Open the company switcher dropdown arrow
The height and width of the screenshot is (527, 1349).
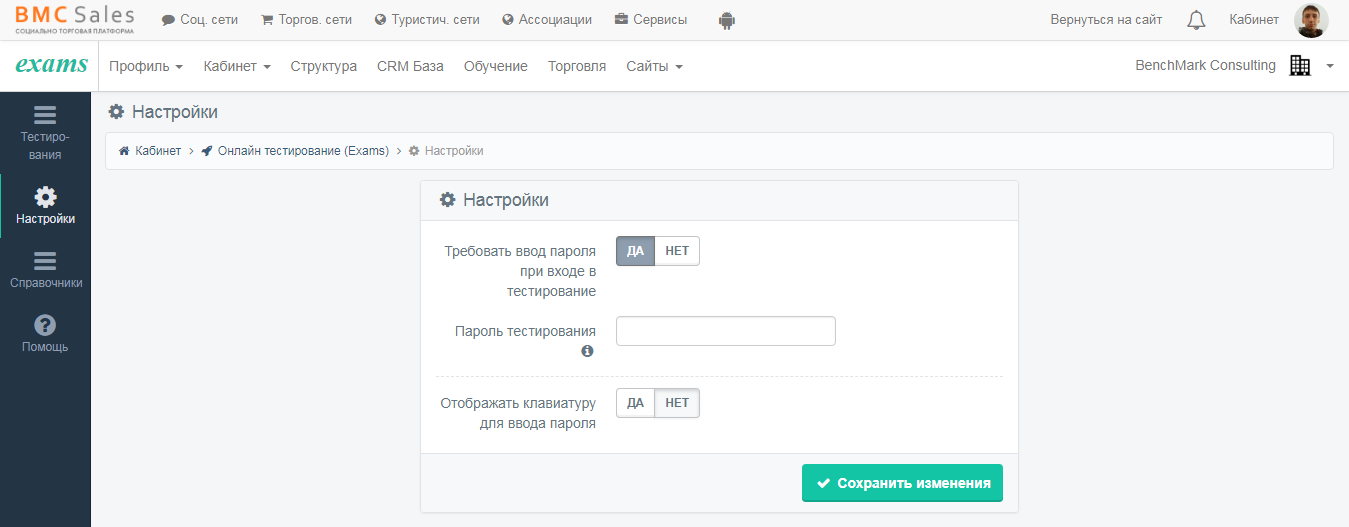[1330, 66]
